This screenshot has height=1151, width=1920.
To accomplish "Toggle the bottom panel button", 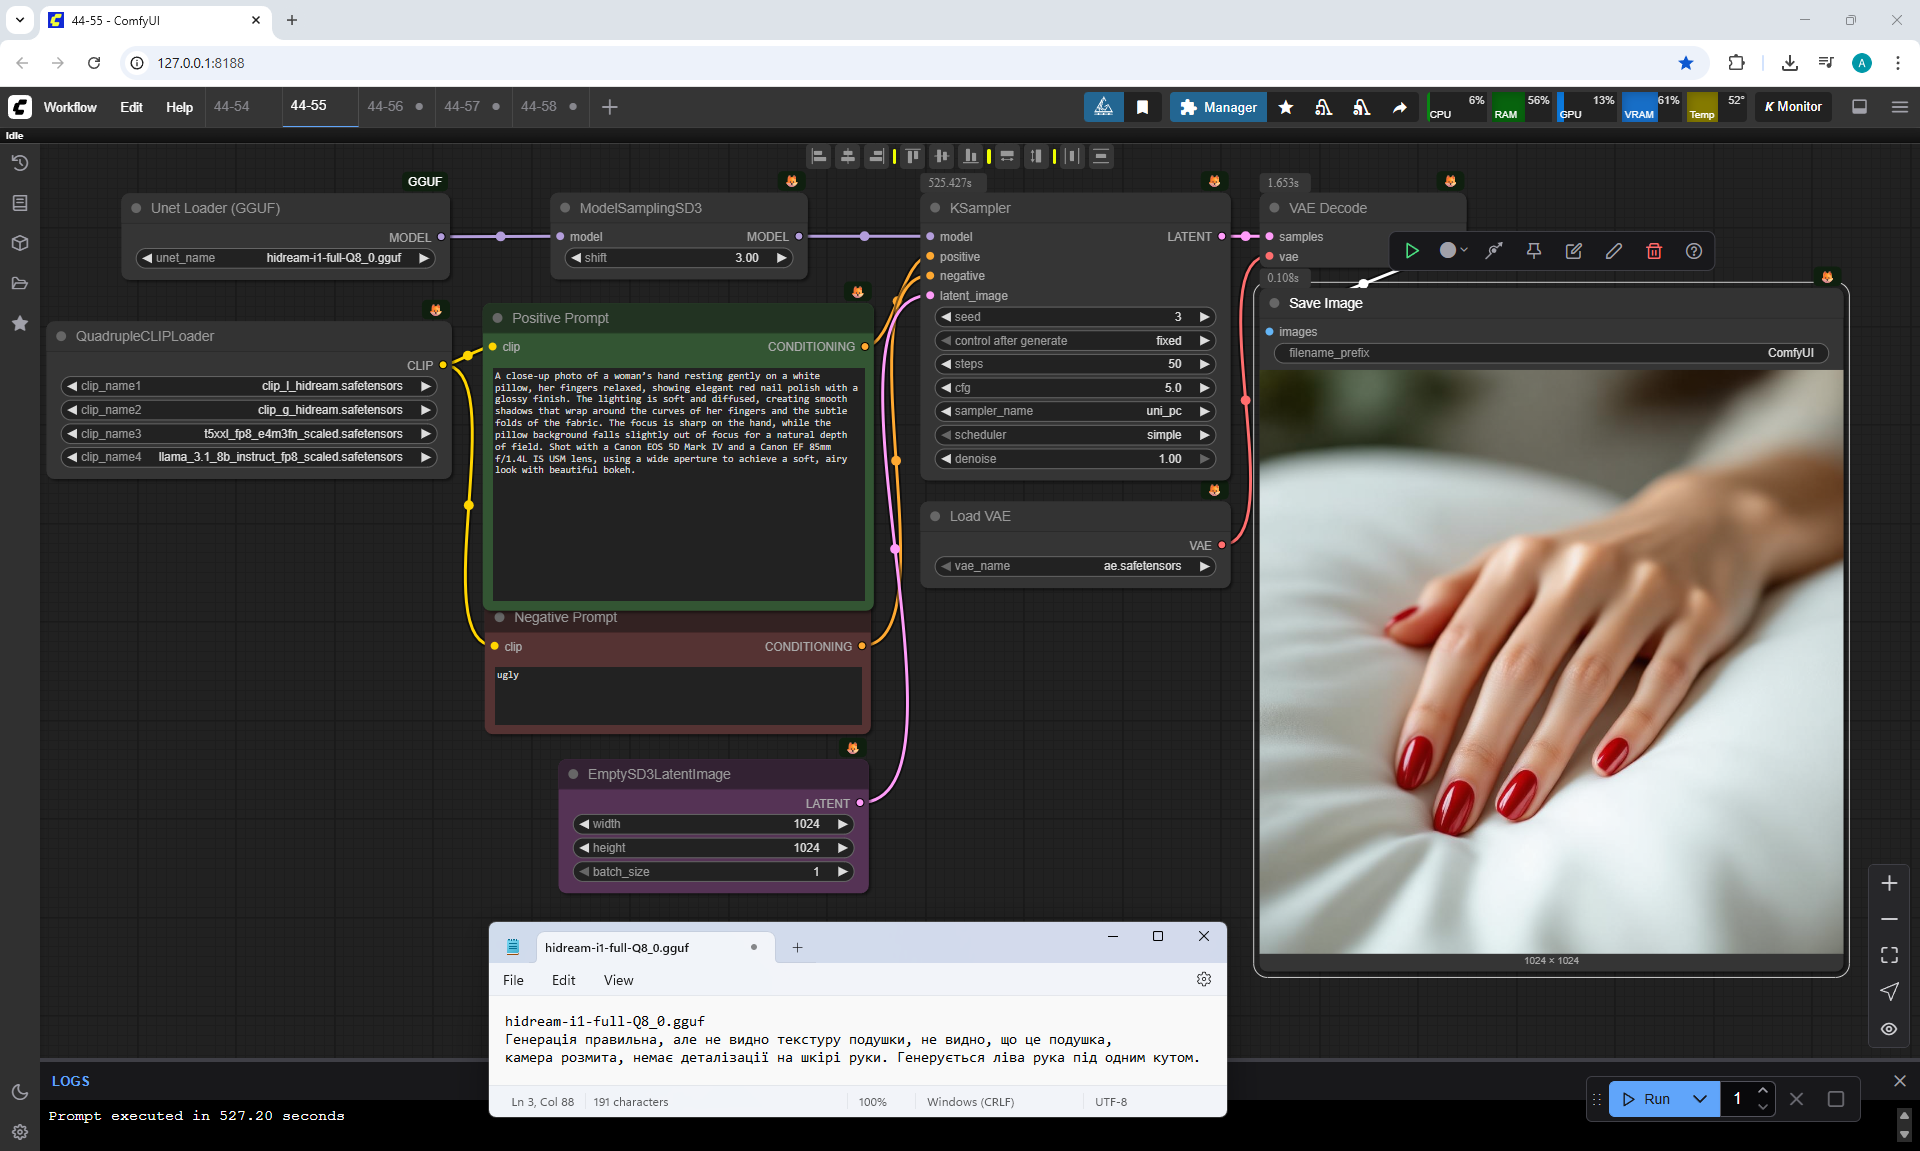I will click(1859, 107).
